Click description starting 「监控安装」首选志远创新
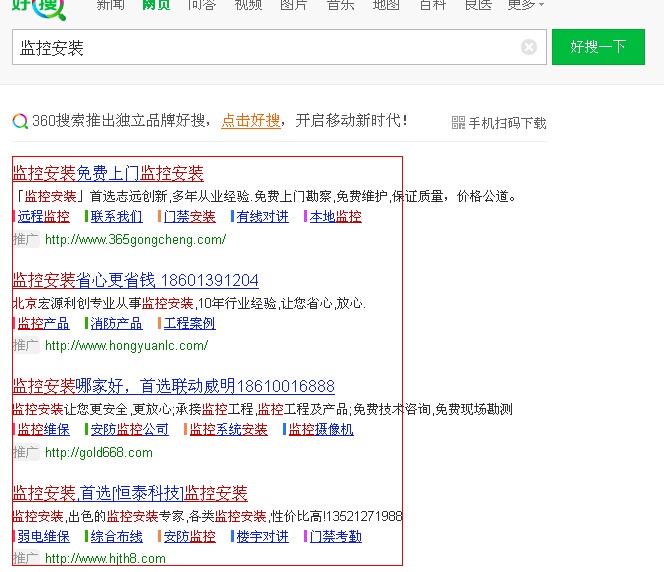The height and width of the screenshot is (572, 664). tap(265, 196)
